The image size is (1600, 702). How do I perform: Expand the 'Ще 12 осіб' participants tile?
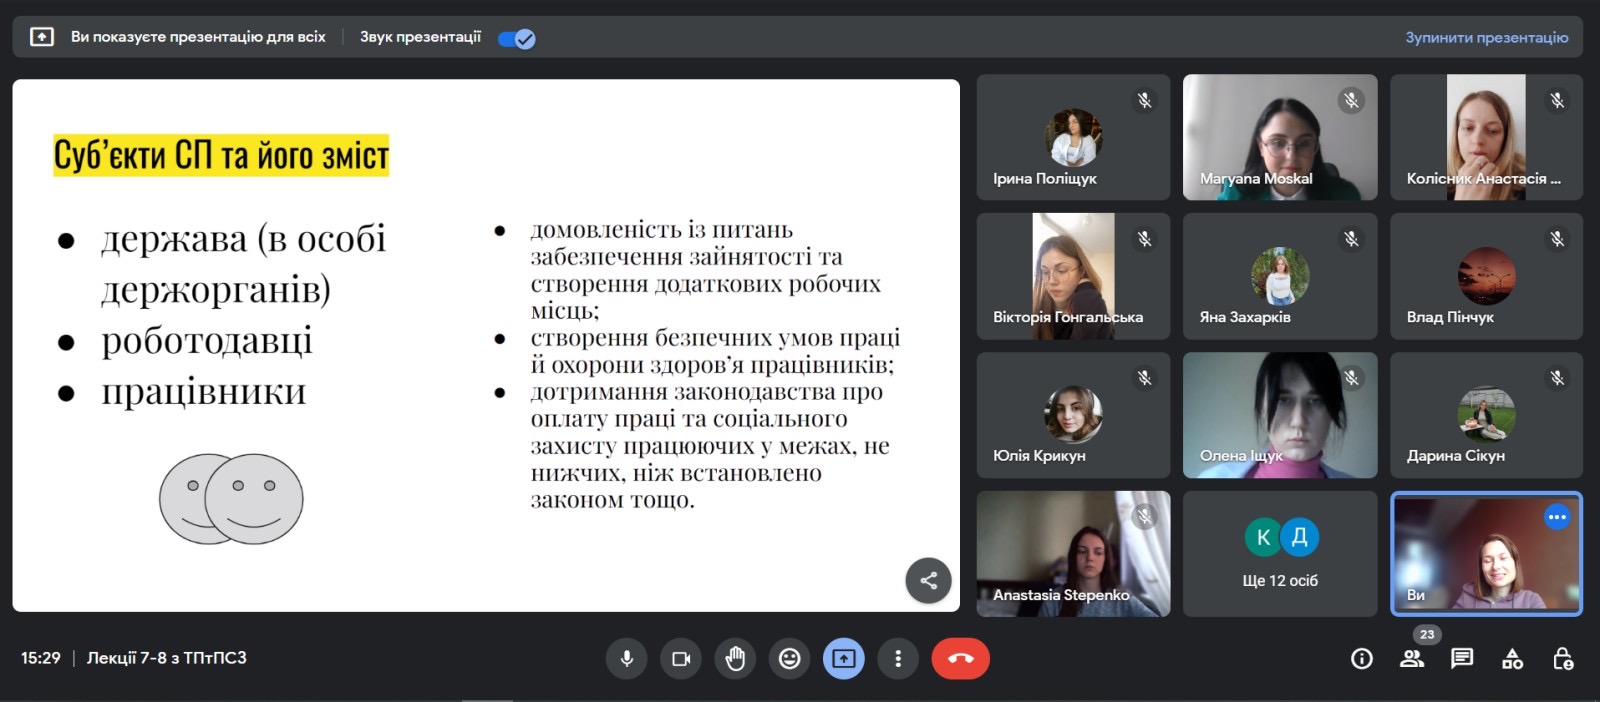1280,554
